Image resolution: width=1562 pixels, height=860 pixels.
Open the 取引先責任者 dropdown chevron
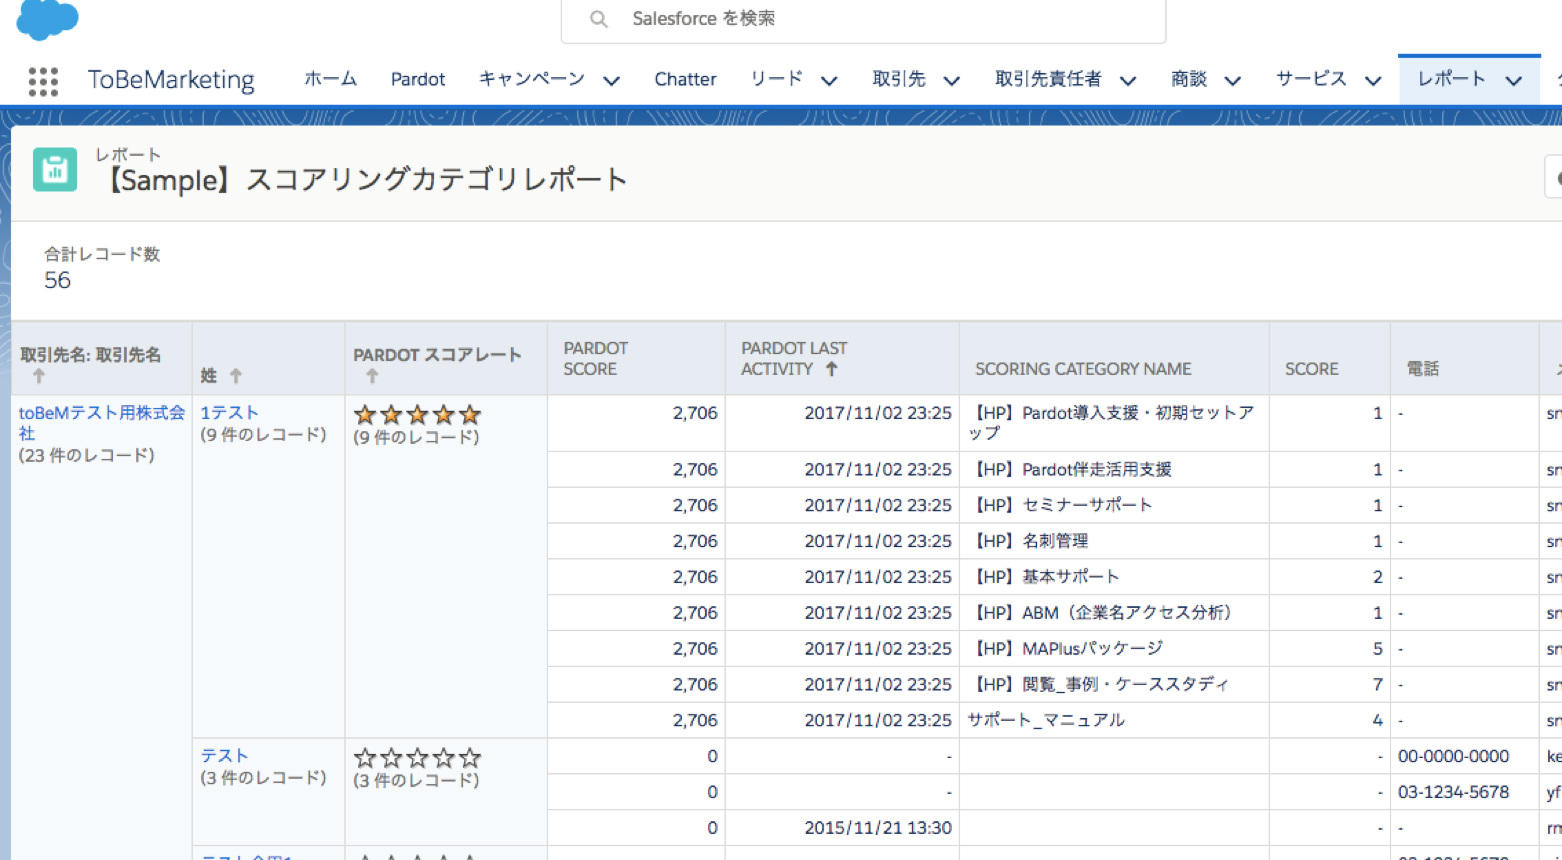pyautogui.click(x=1127, y=81)
